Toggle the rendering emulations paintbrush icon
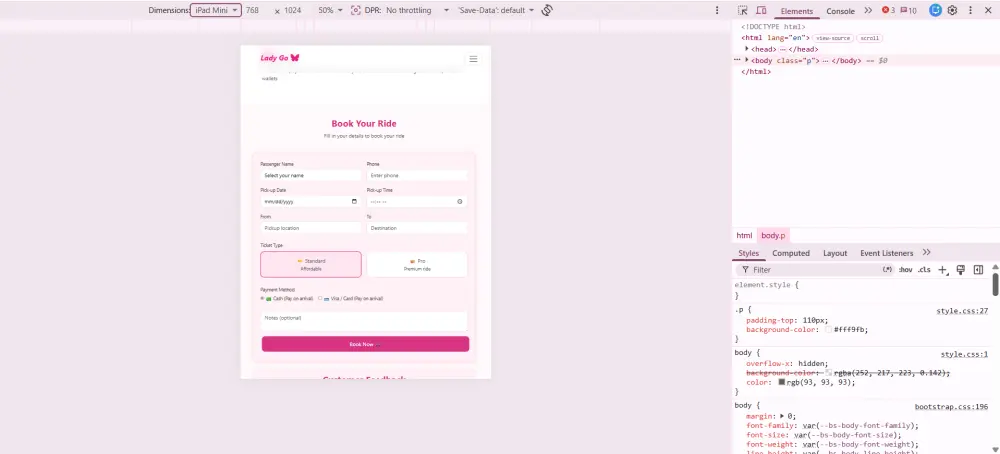 click(960, 270)
